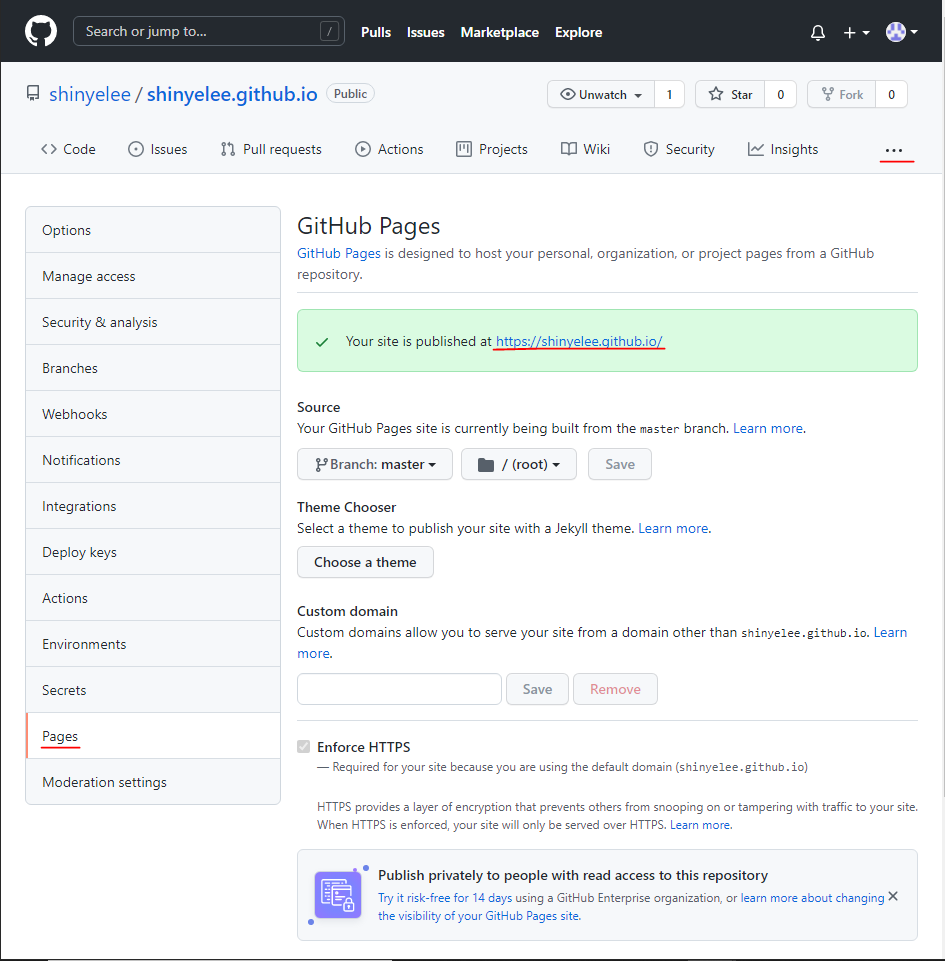Select Pages in the sidebar
945x961 pixels.
(x=153, y=735)
